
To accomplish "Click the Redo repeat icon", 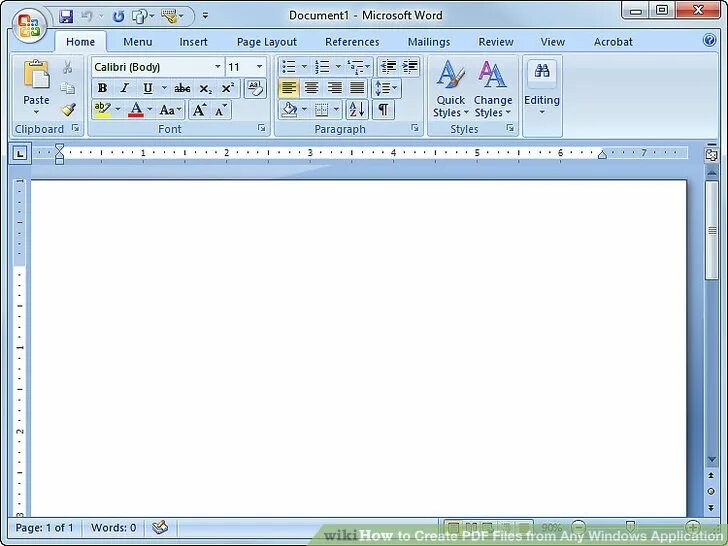I will (118, 17).
